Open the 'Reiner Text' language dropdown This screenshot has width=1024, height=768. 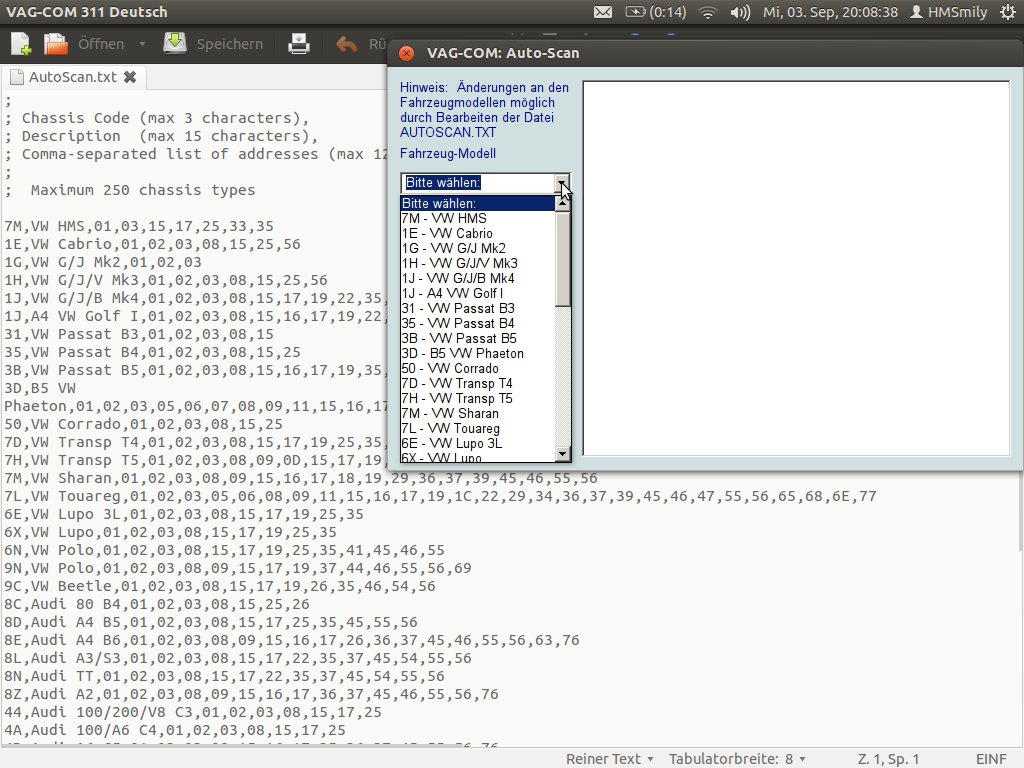tap(609, 759)
